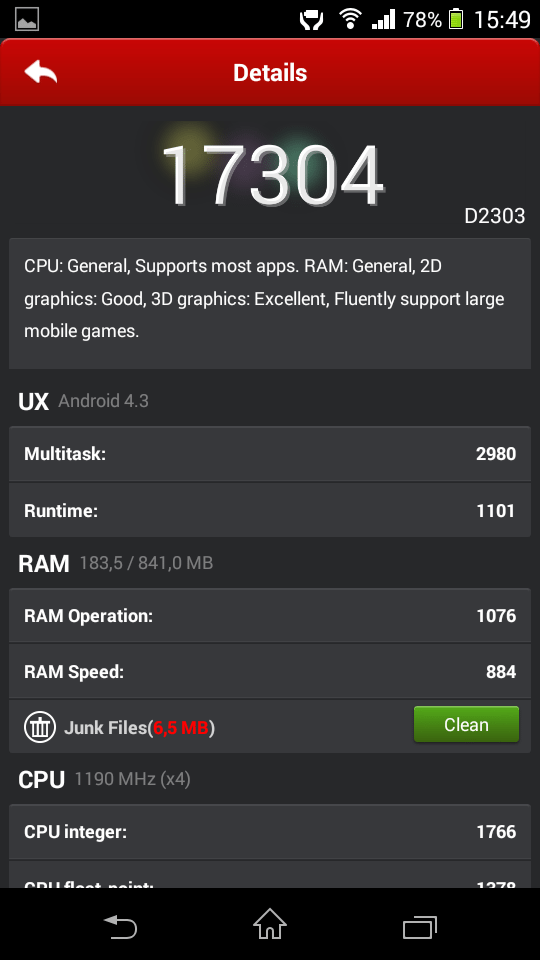Select the CPU integer score row
The width and height of the screenshot is (540, 960).
[x=270, y=831]
